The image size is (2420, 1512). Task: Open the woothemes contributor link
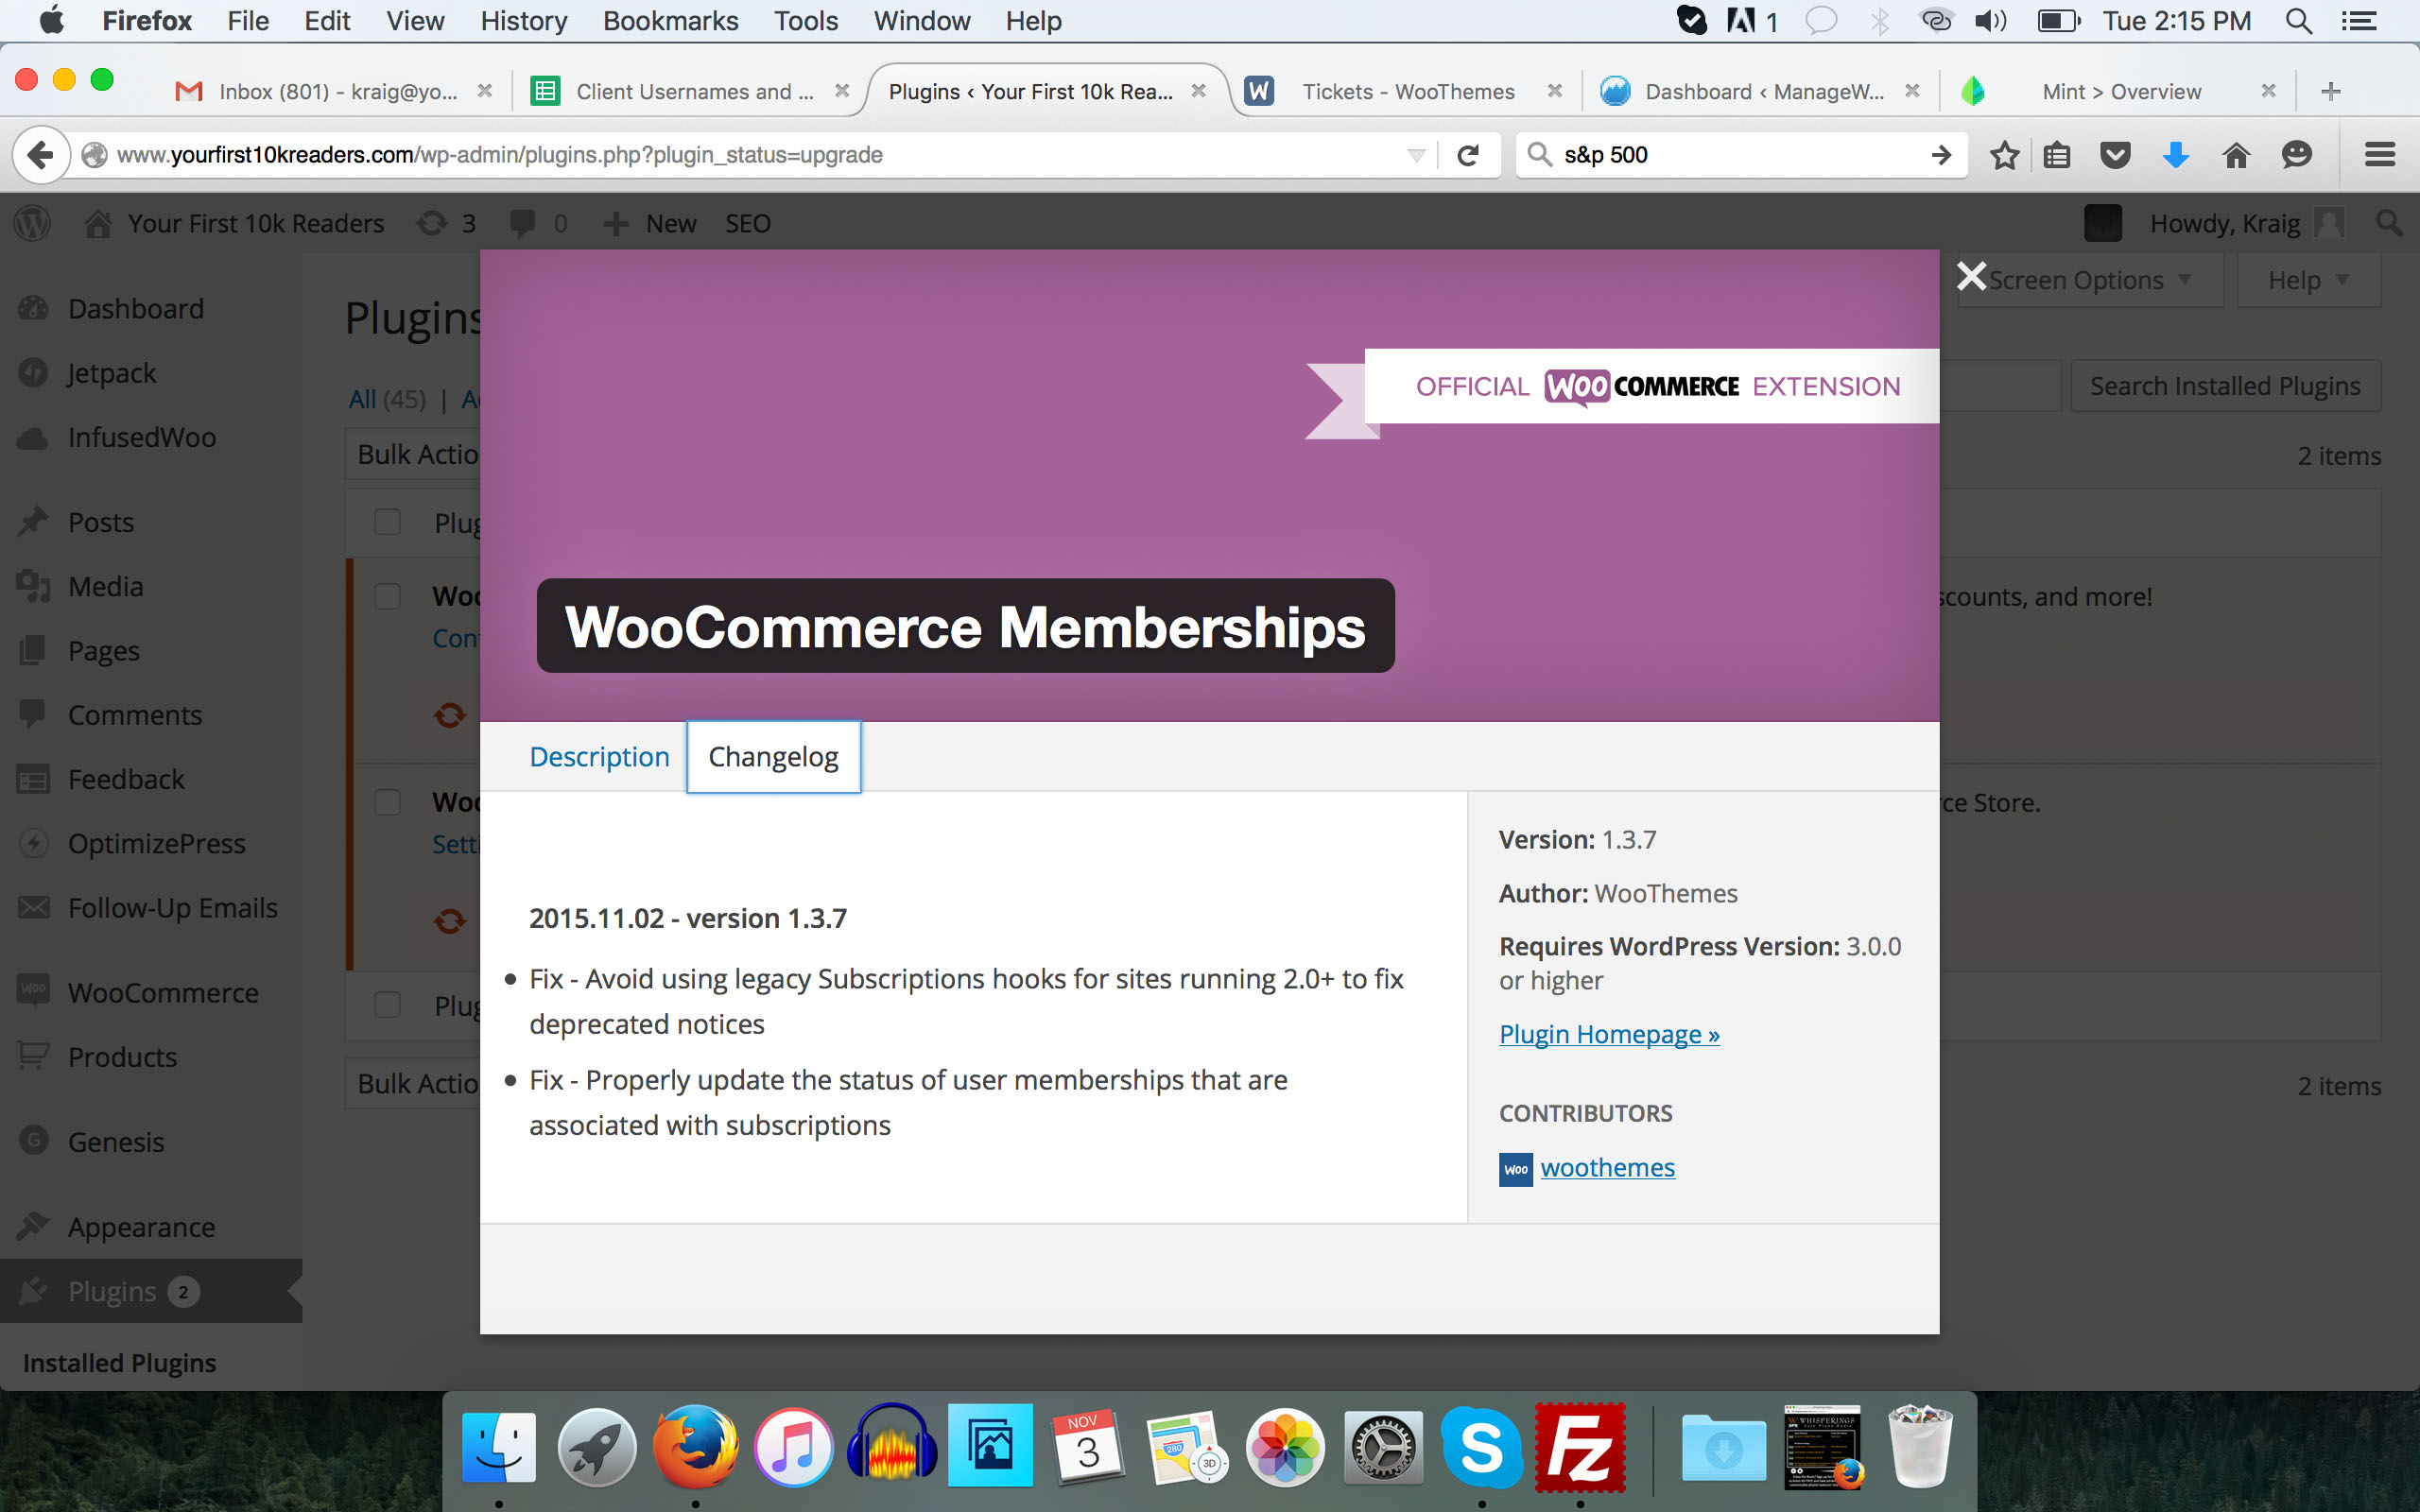point(1607,1168)
